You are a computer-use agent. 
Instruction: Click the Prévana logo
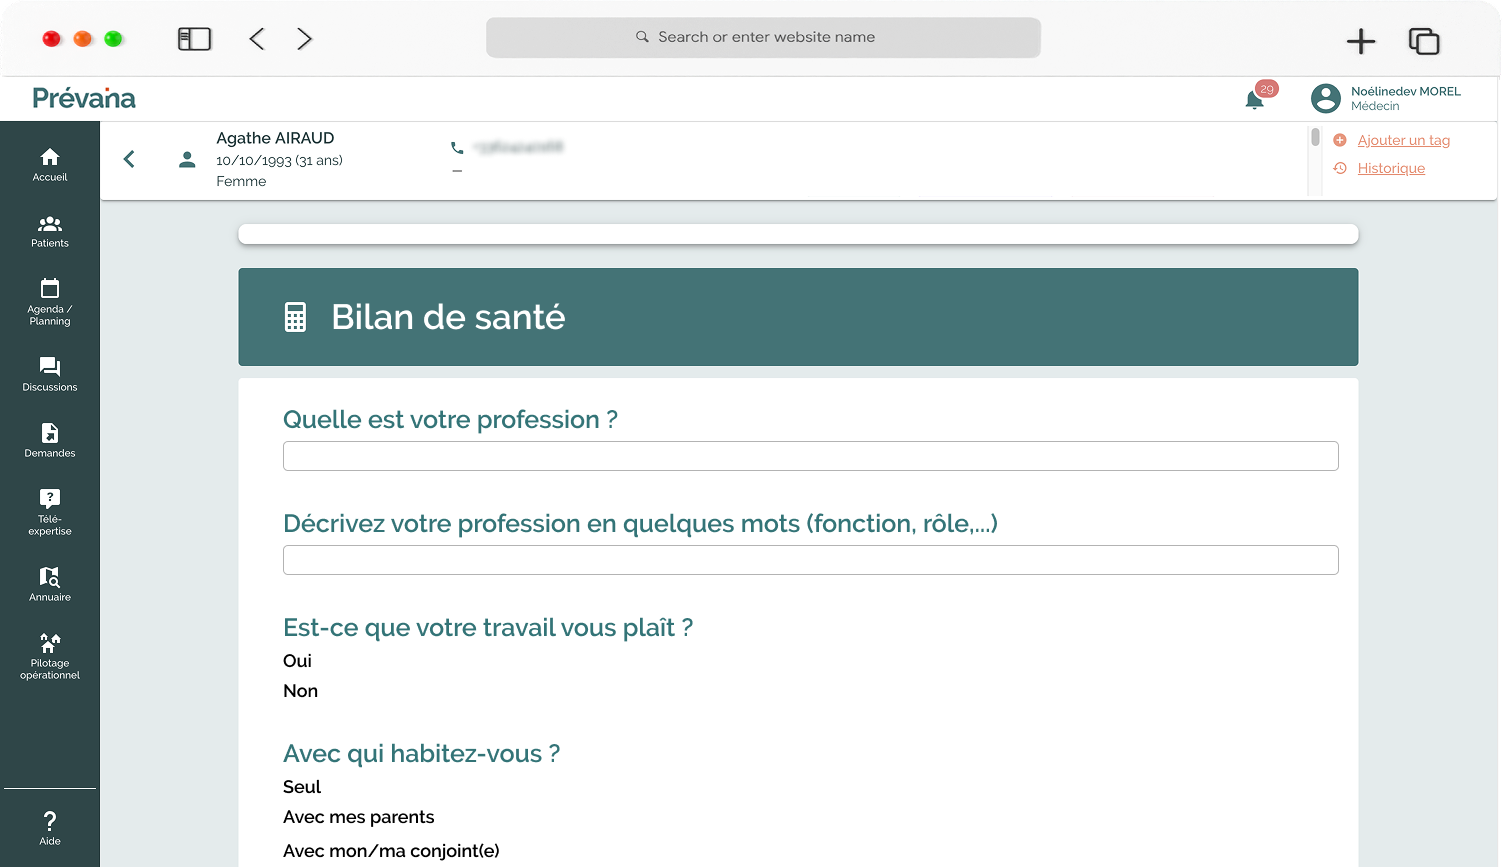(84, 98)
